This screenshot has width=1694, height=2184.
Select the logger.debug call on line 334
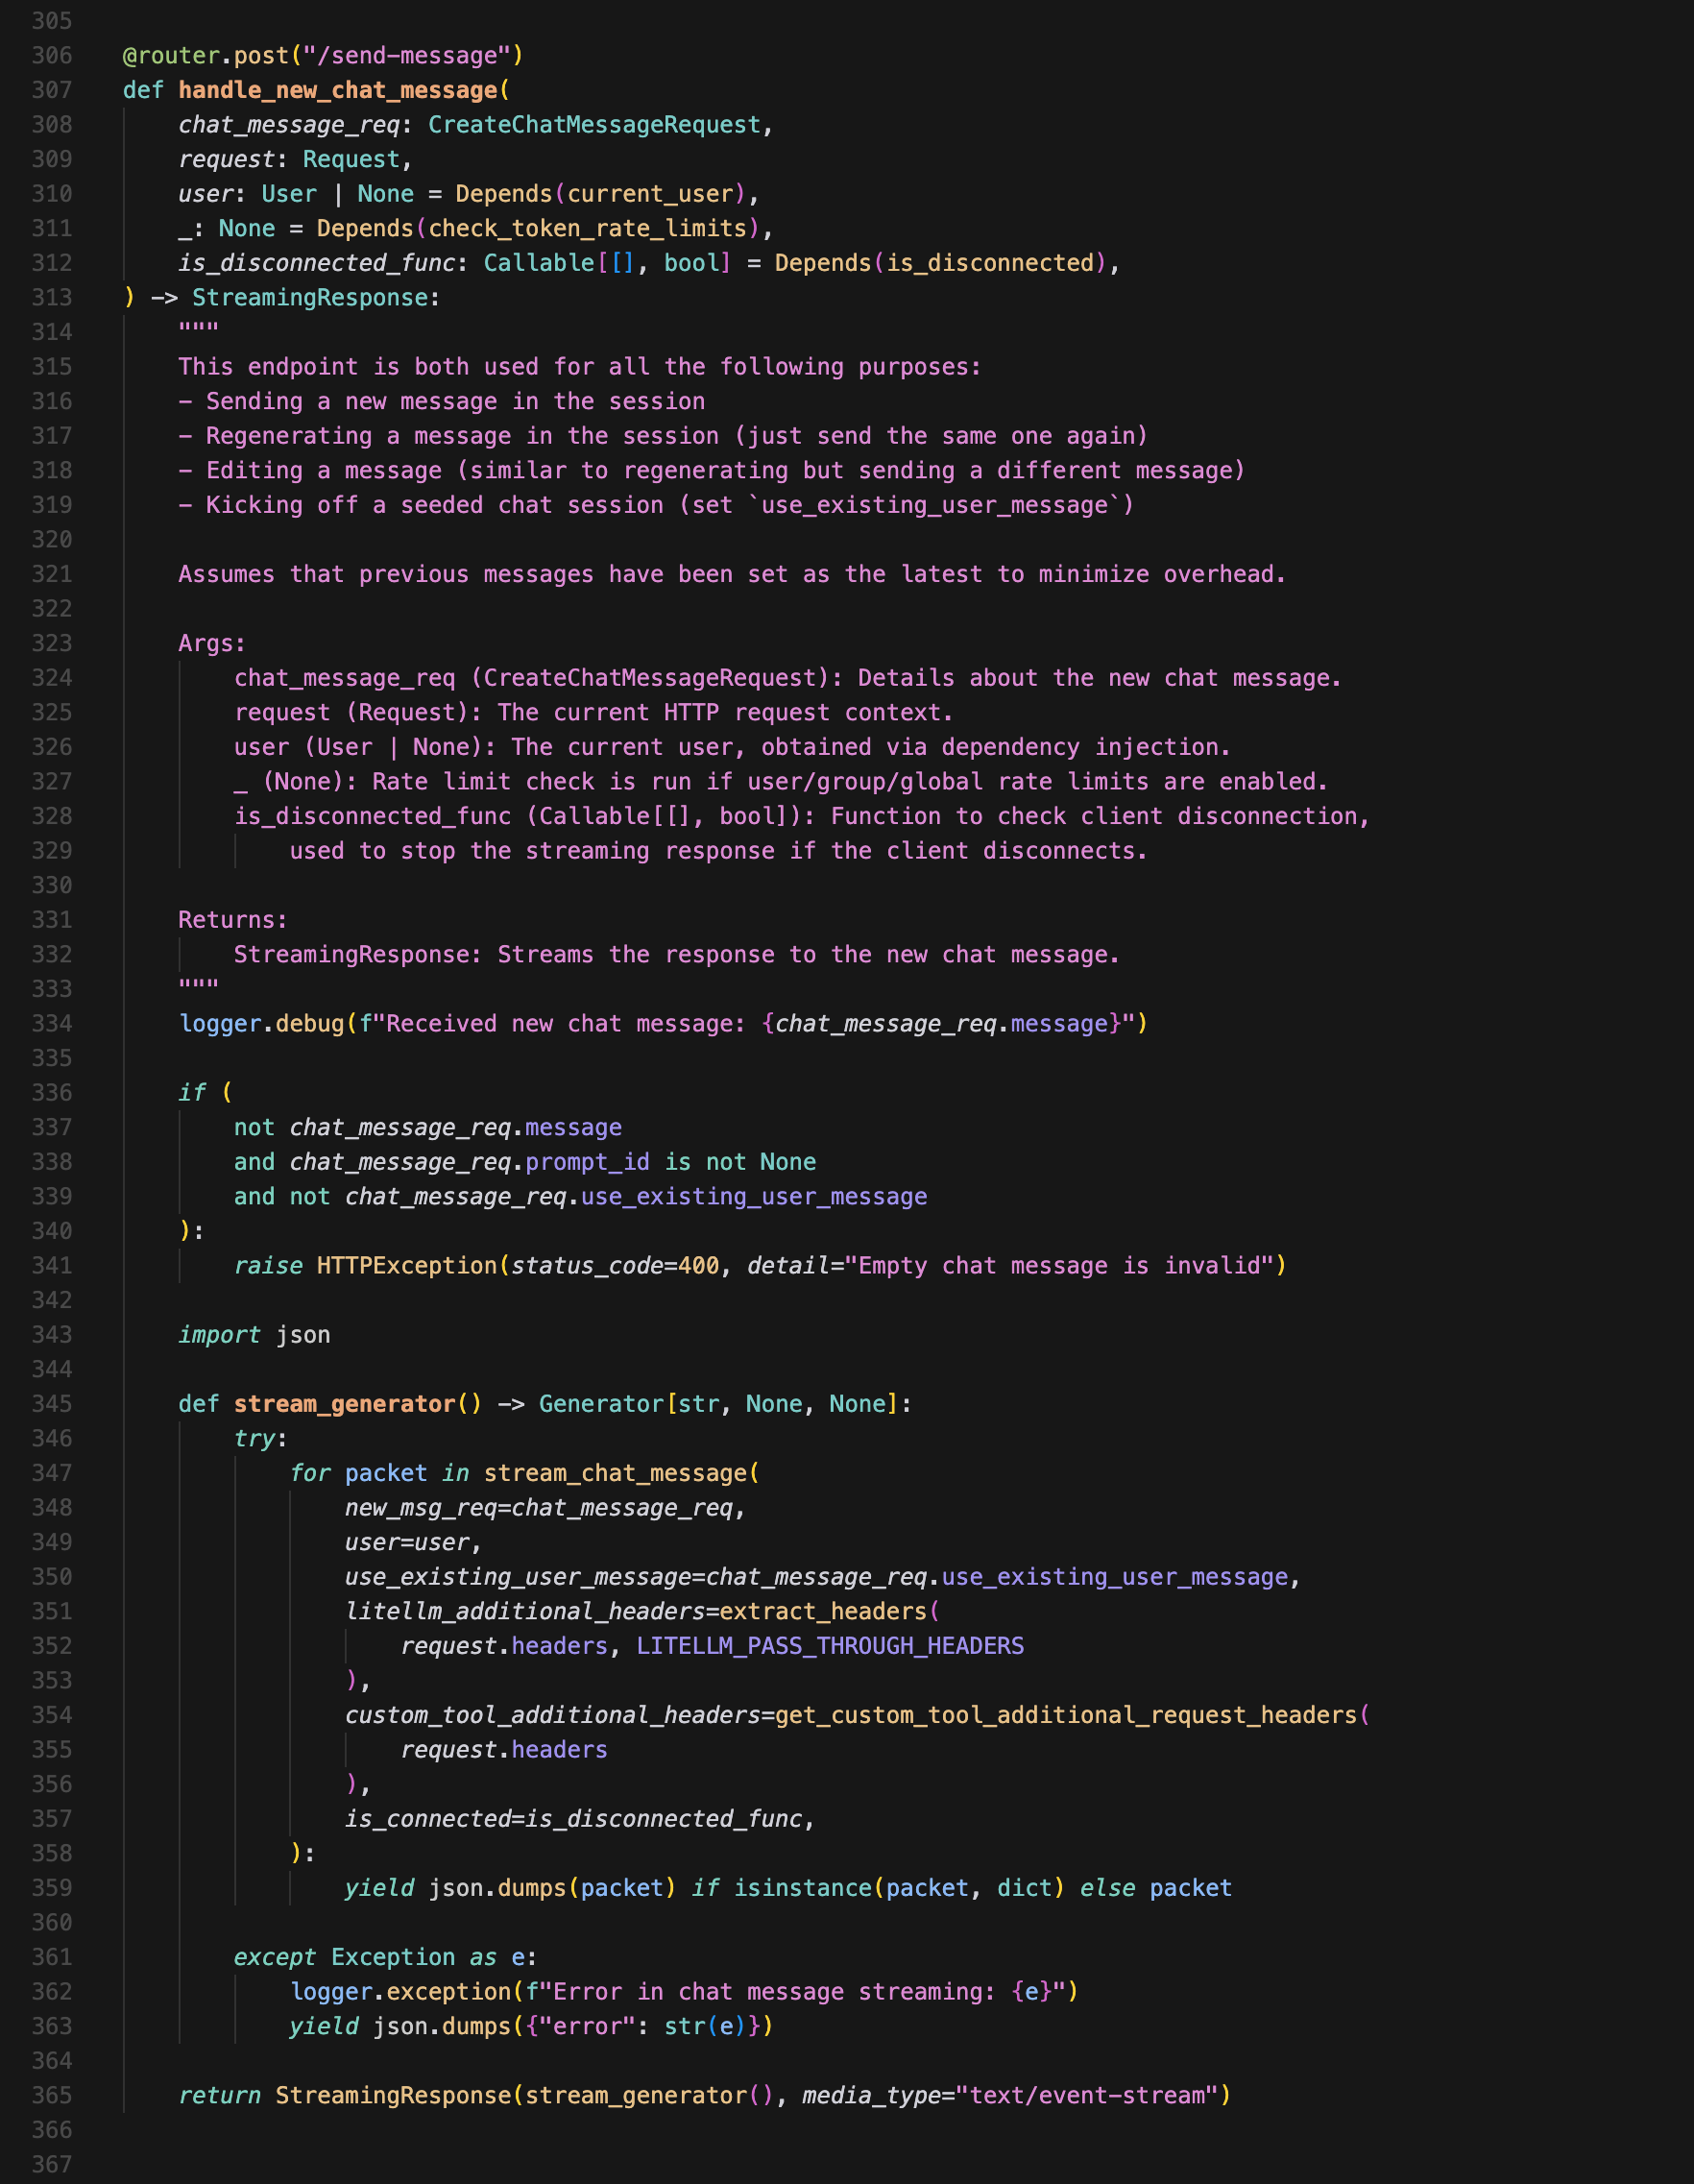tap(260, 1023)
